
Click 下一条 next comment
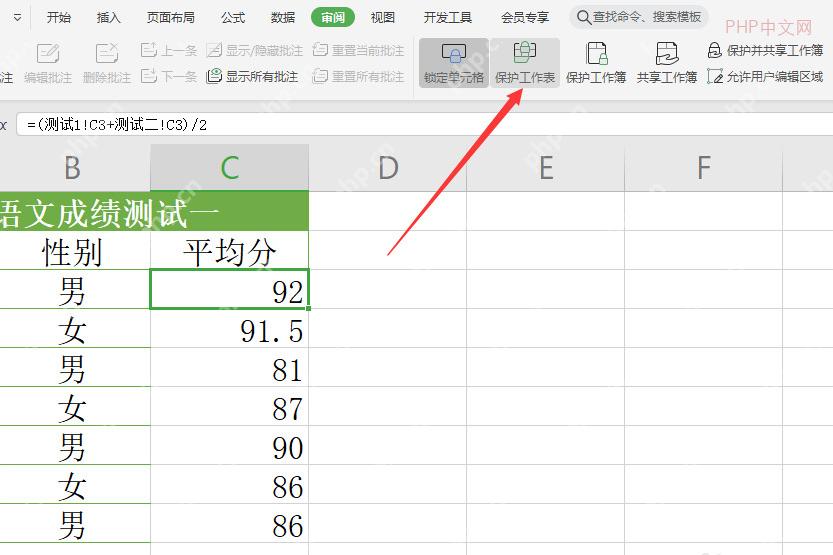169,76
